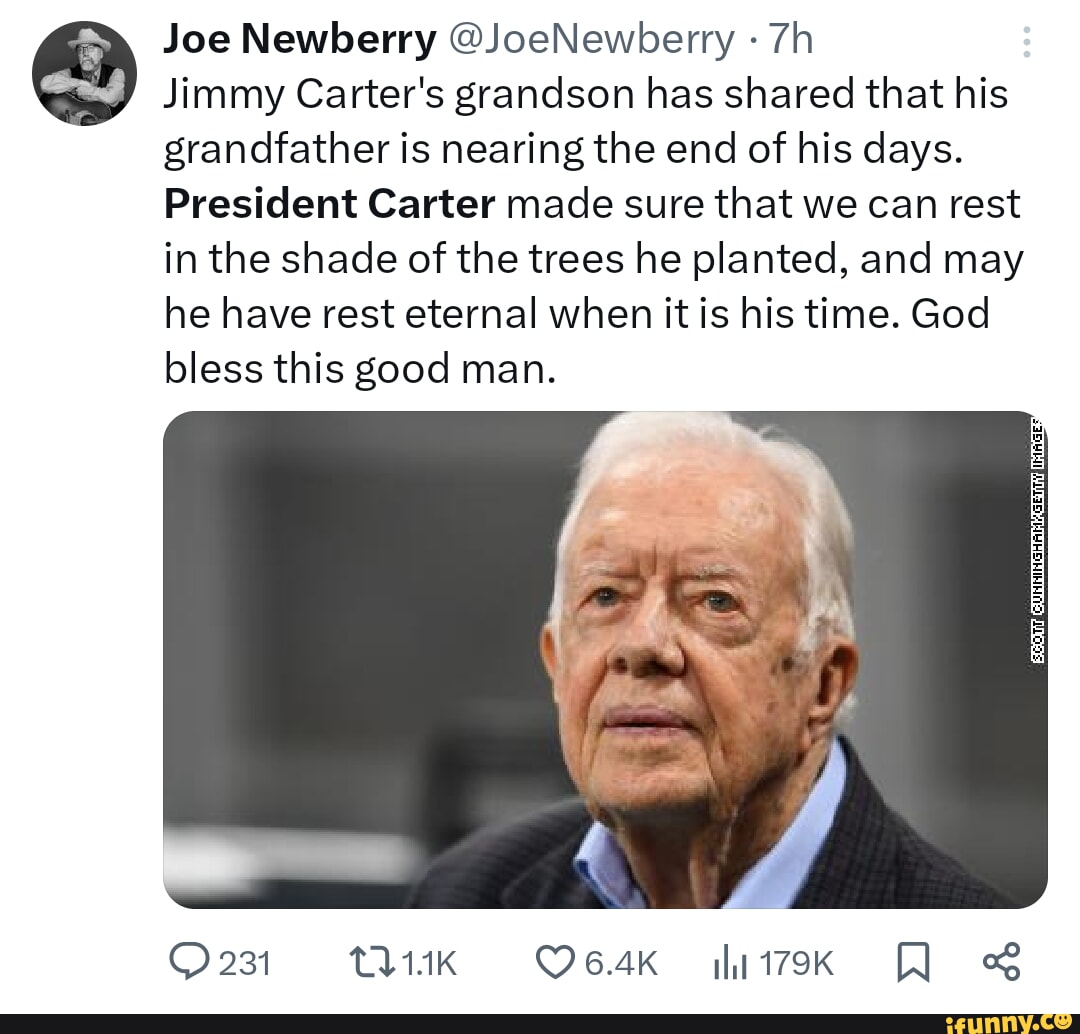
Task: Open the reply icon to comment
Action: click(190, 963)
